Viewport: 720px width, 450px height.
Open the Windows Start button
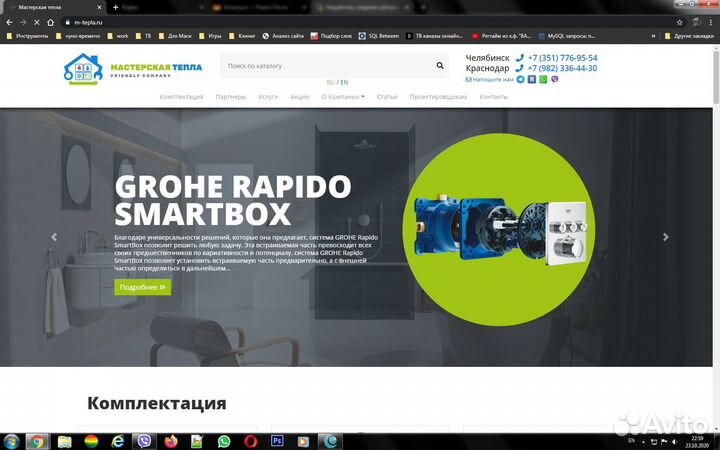coord(10,442)
